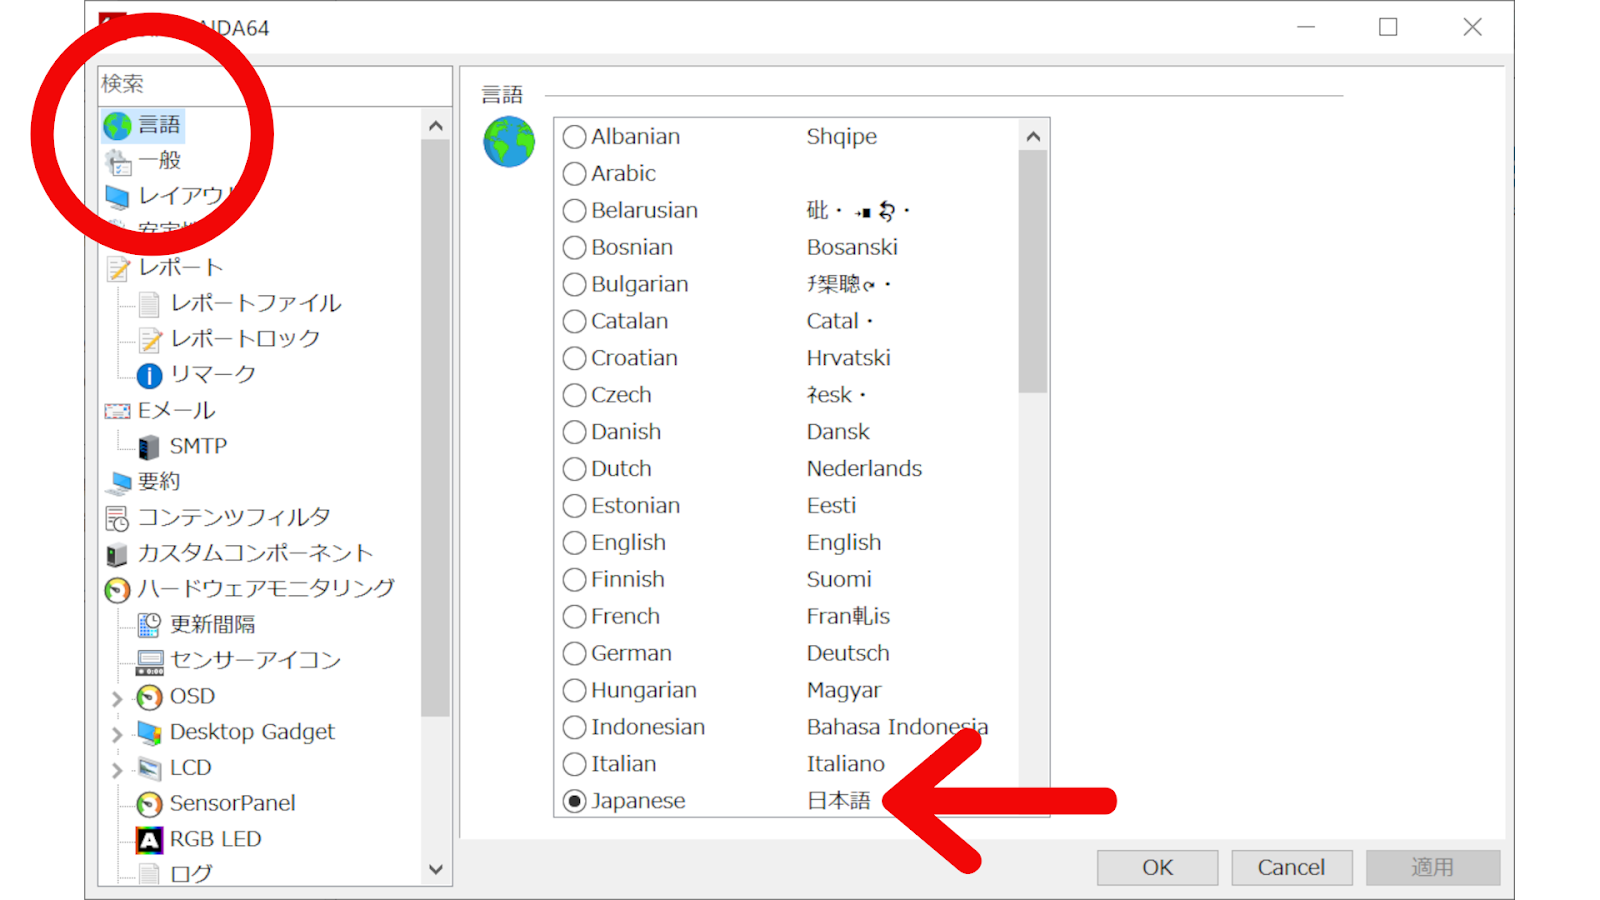This screenshot has width=1600, height=900.
Task: Select the English radio button
Action: (x=574, y=544)
